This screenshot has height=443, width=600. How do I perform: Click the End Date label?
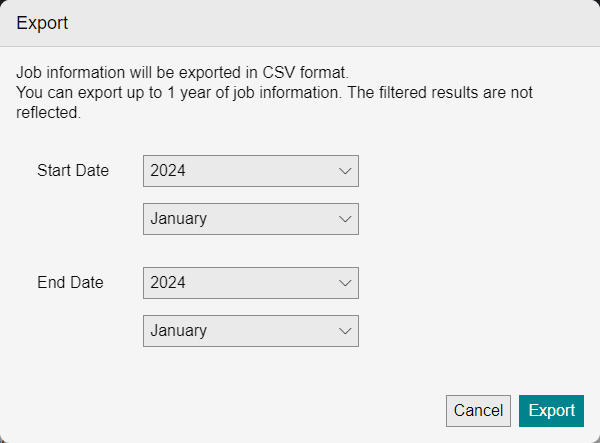tap(70, 283)
